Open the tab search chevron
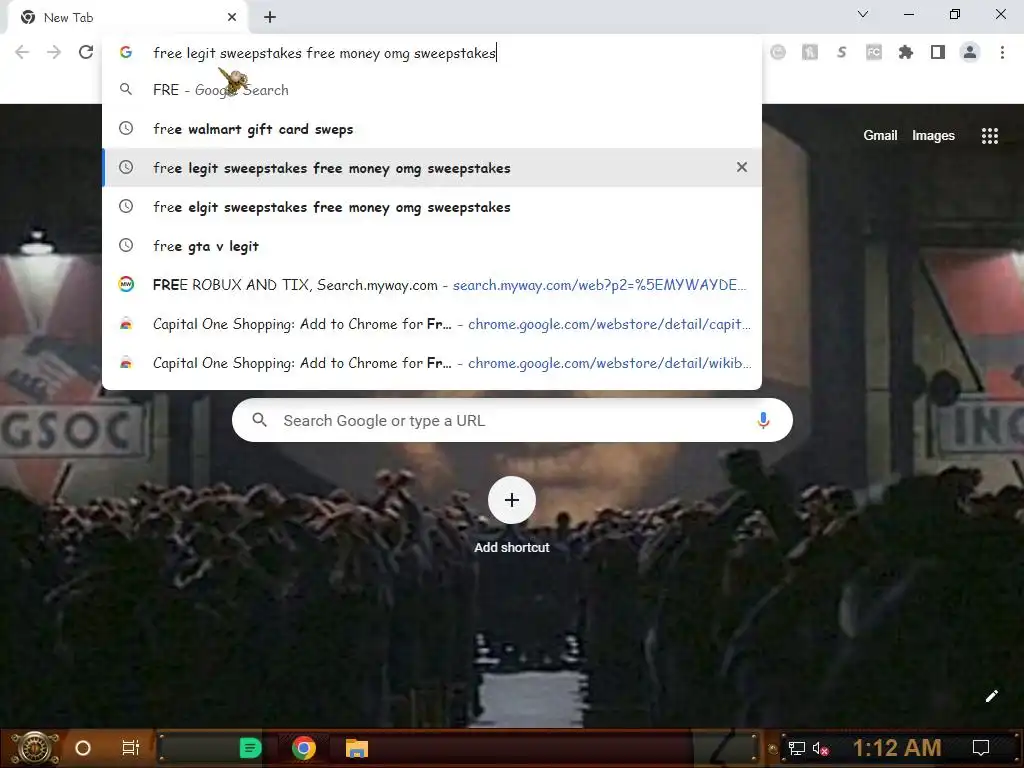The height and width of the screenshot is (768, 1024). (x=863, y=14)
